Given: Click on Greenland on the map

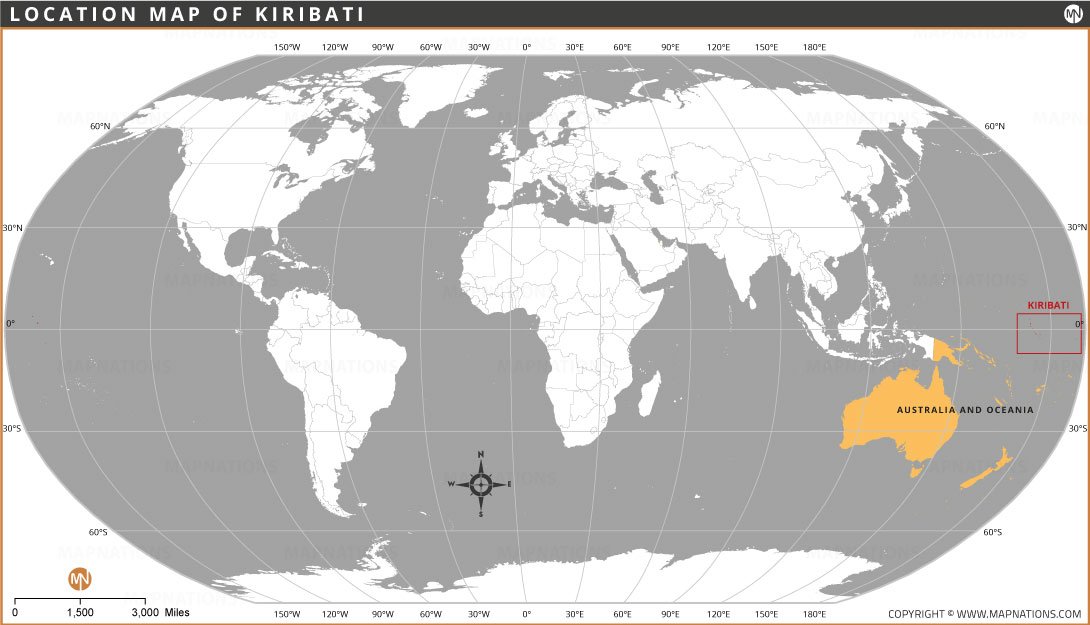Looking at the screenshot, I should [440, 90].
